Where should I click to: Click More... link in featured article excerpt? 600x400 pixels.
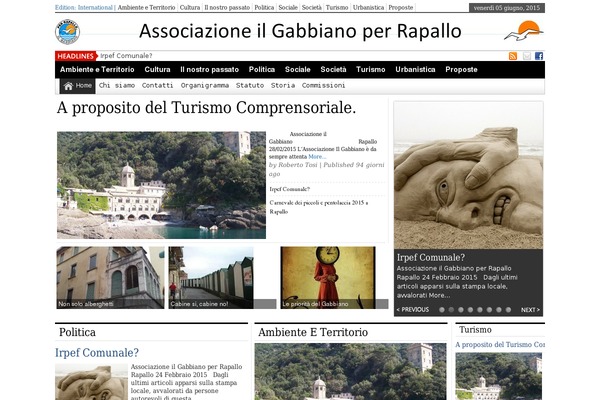pos(317,157)
